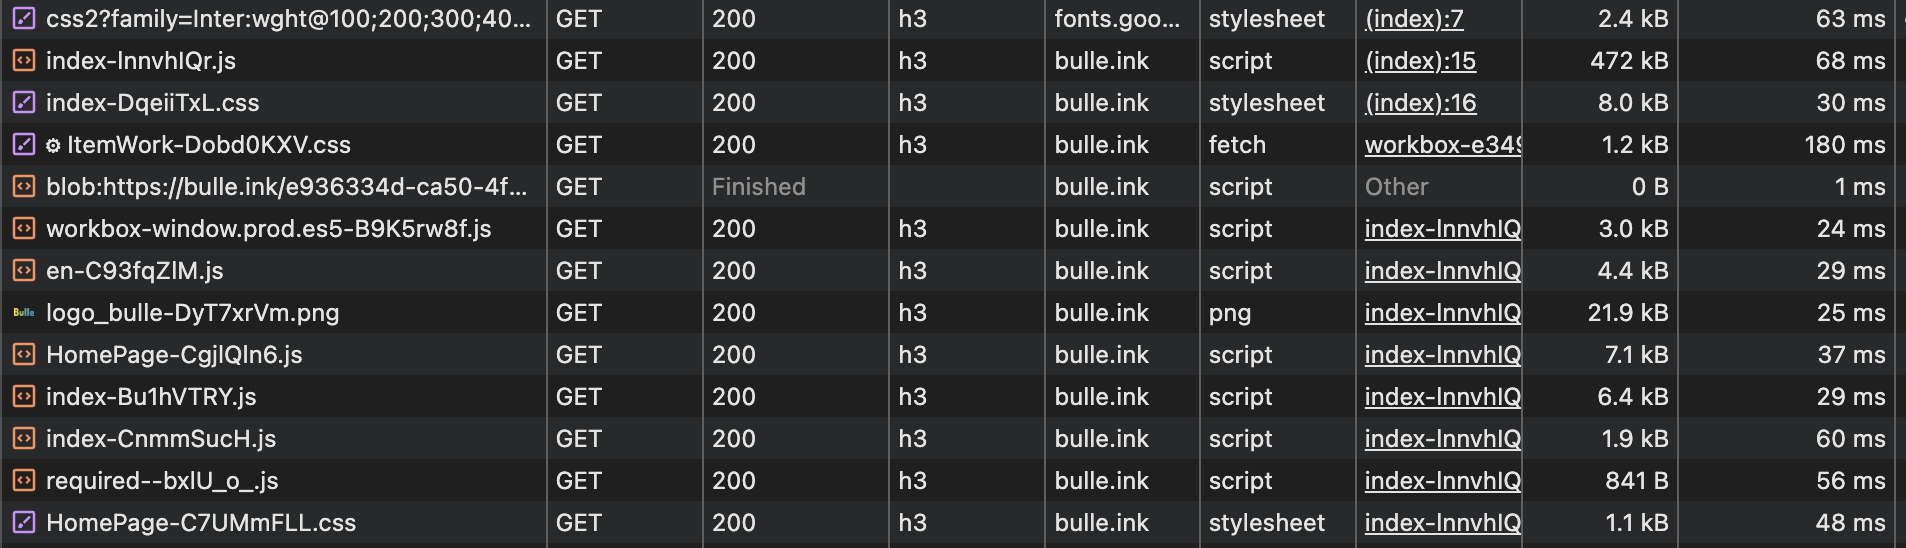
Task: Click the Finished status of the blob request
Action: pyautogui.click(x=758, y=187)
